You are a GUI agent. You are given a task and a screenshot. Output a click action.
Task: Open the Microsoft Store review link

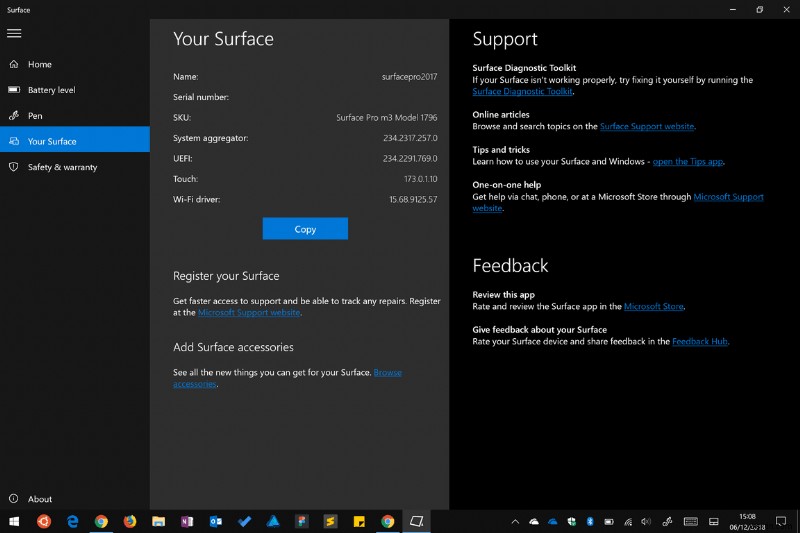pos(654,307)
